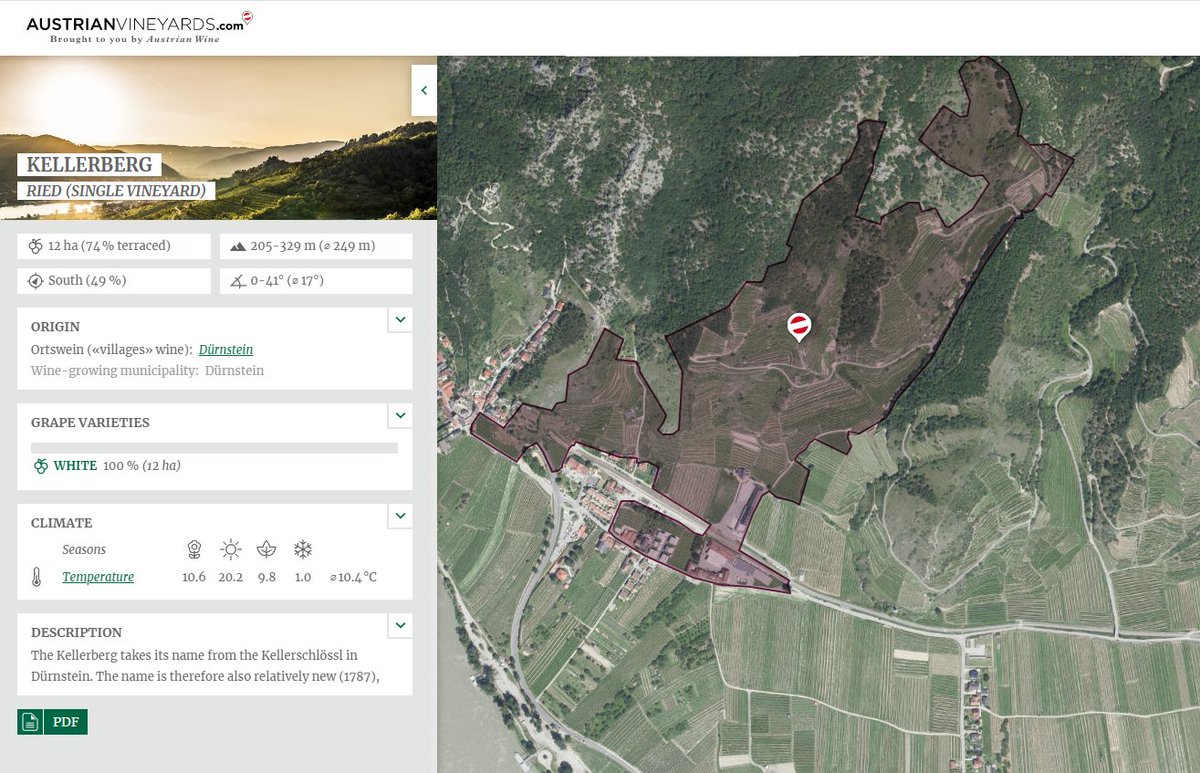Click the 0-41° slope value

click(287, 281)
